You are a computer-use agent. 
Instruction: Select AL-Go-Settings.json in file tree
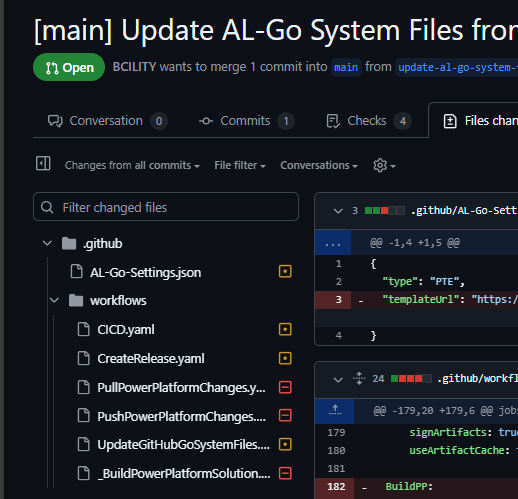point(145,273)
